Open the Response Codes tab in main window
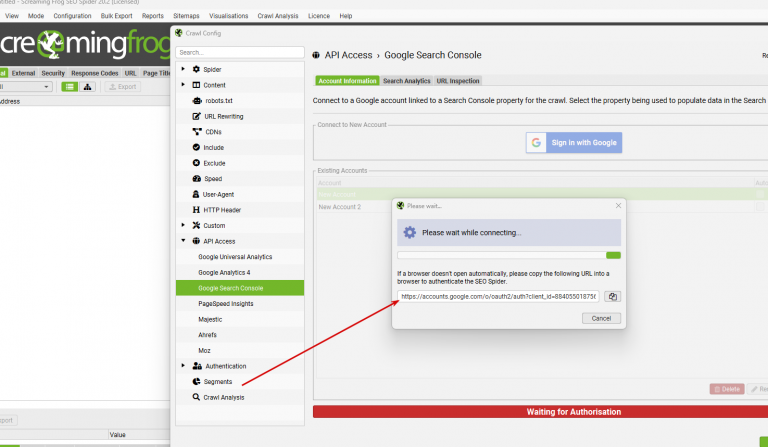This screenshot has height=447, width=768. click(x=95, y=73)
